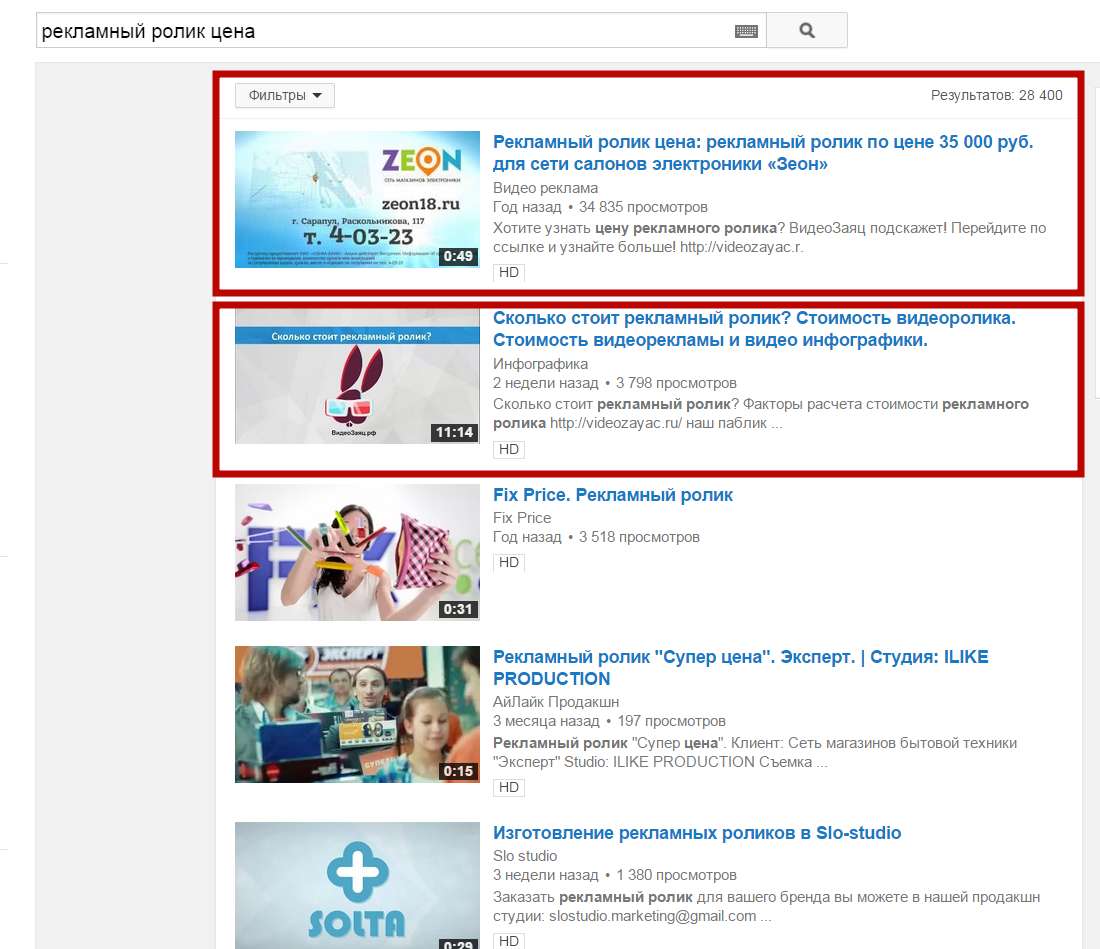Click '3 месяца назад • 197 просмотров' text
Image resolution: width=1100 pixels, height=949 pixels.
[x=609, y=722]
